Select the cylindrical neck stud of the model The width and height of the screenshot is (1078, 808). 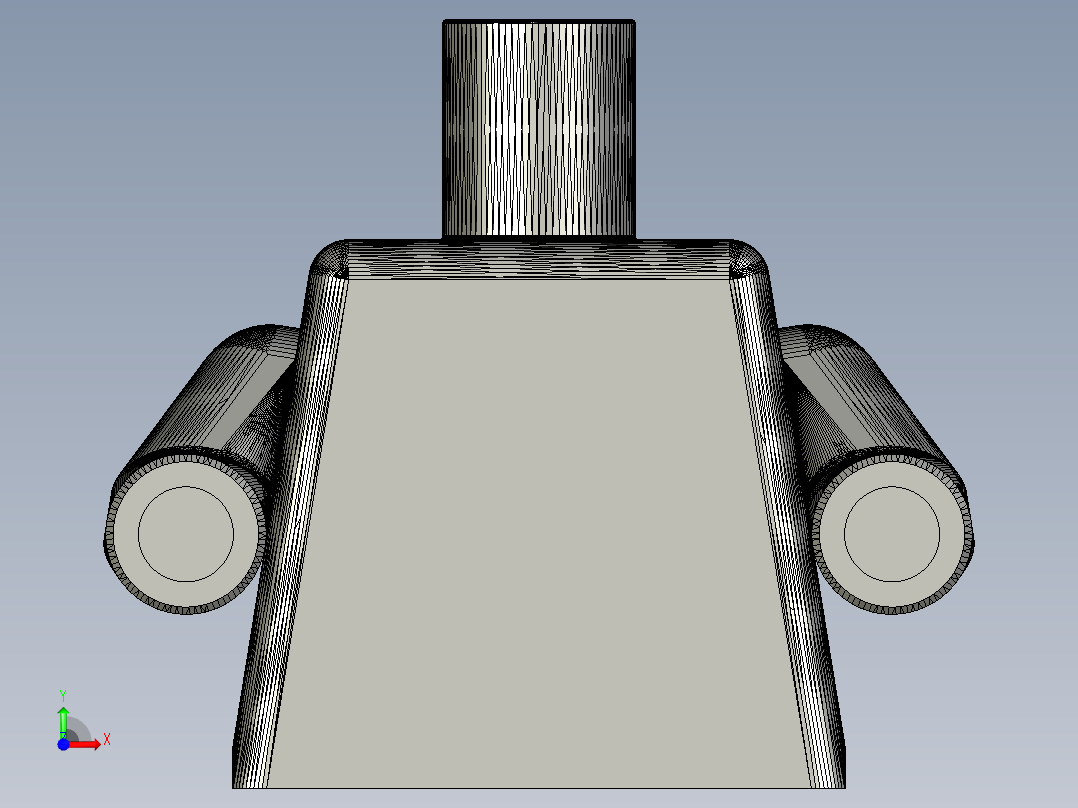click(x=539, y=129)
